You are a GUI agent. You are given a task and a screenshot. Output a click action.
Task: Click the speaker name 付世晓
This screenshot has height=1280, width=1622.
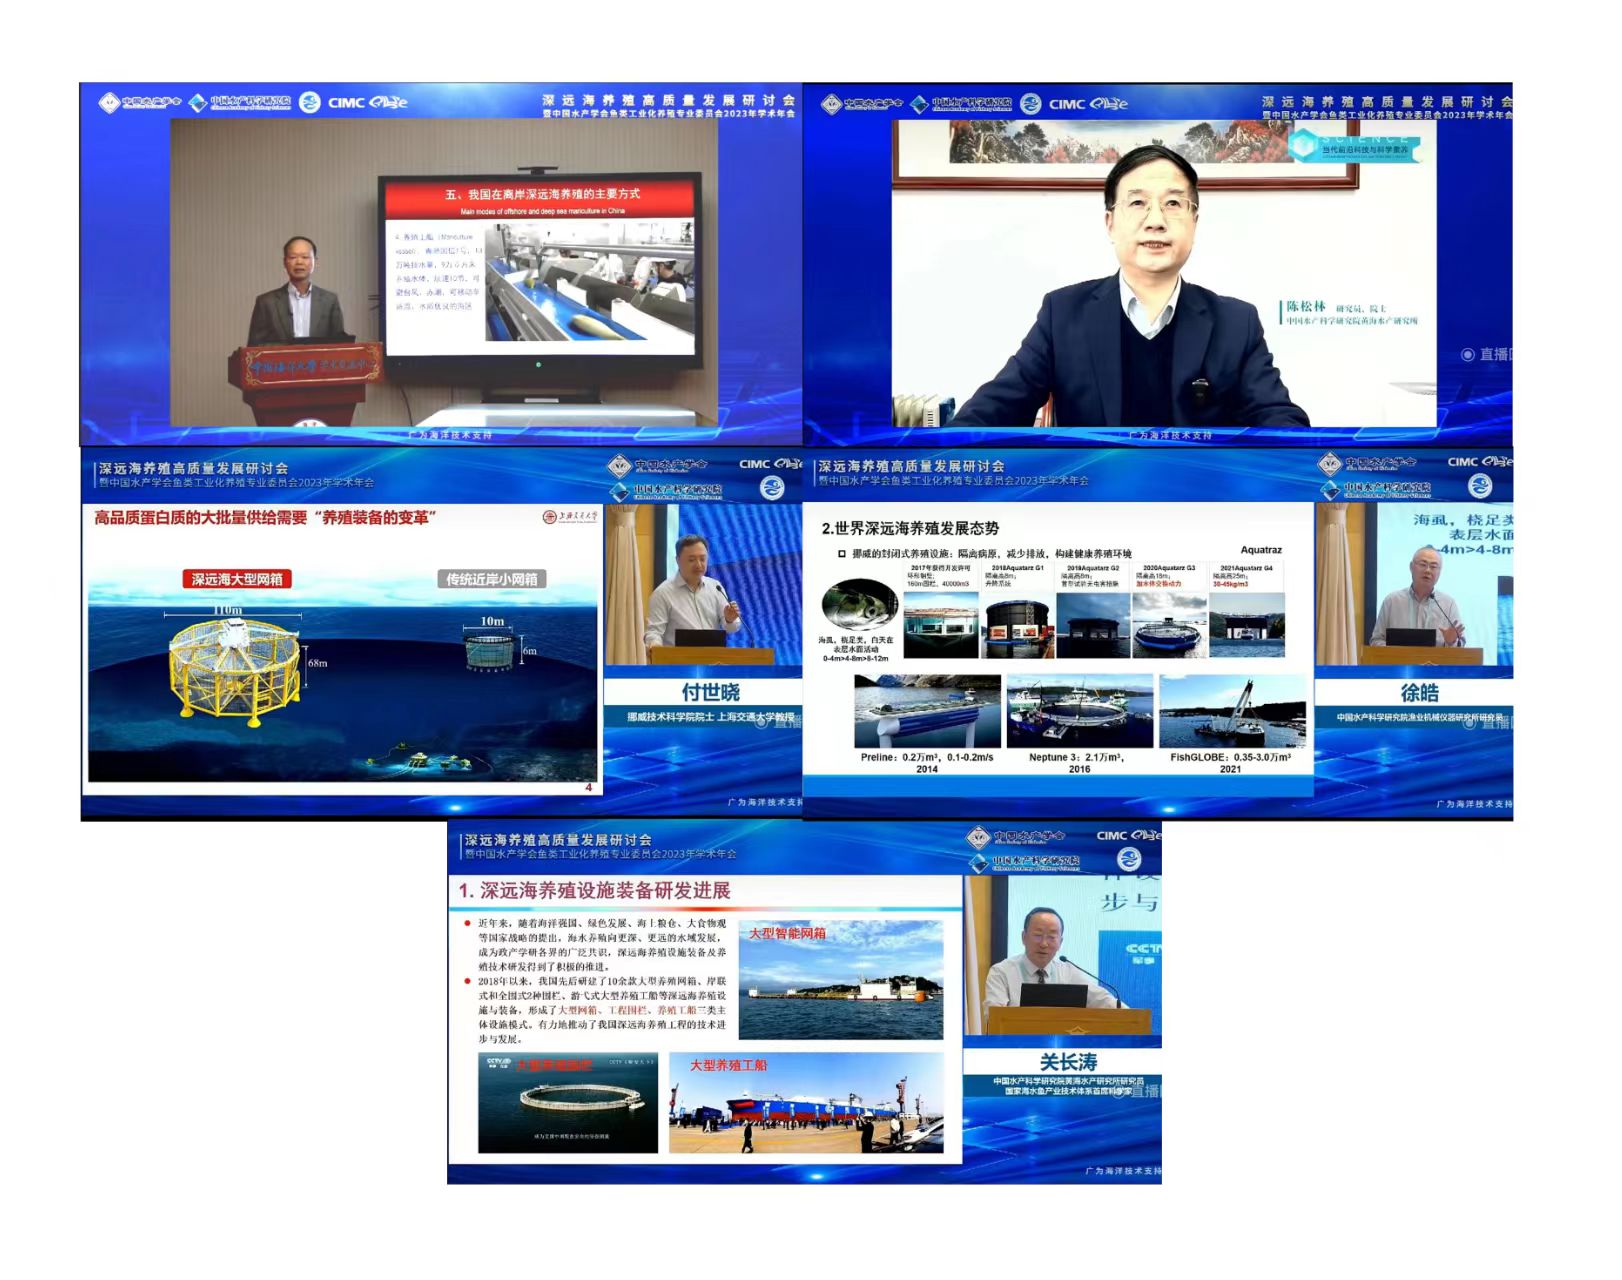click(x=710, y=693)
